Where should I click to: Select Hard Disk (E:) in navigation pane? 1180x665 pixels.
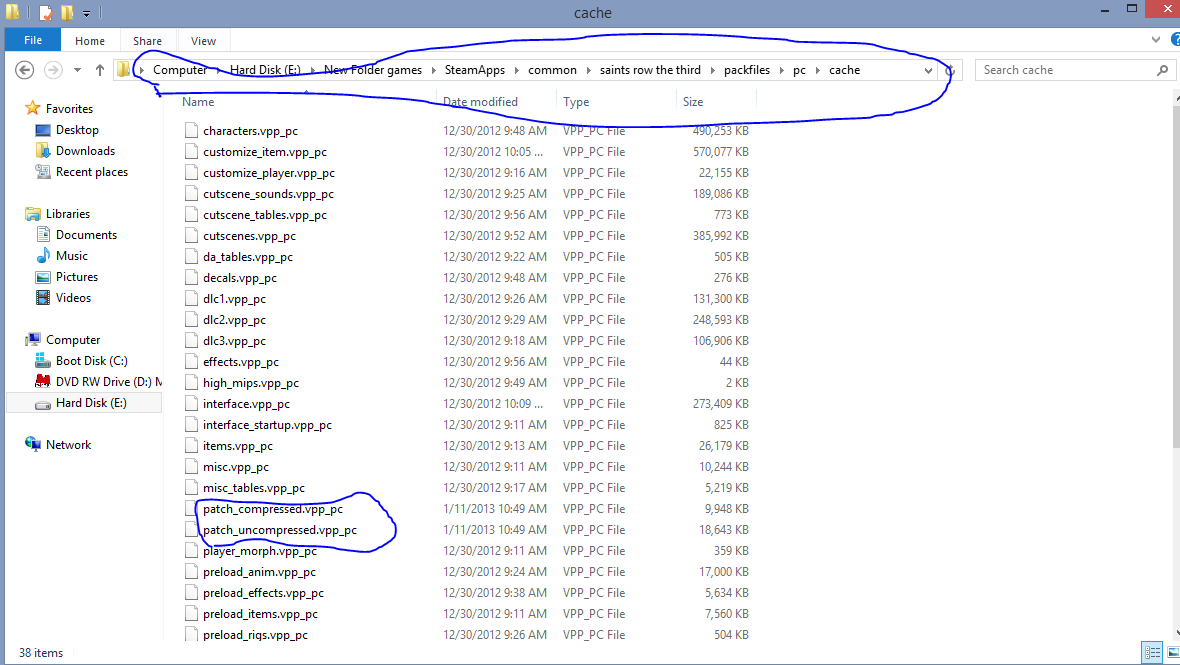tap(91, 403)
